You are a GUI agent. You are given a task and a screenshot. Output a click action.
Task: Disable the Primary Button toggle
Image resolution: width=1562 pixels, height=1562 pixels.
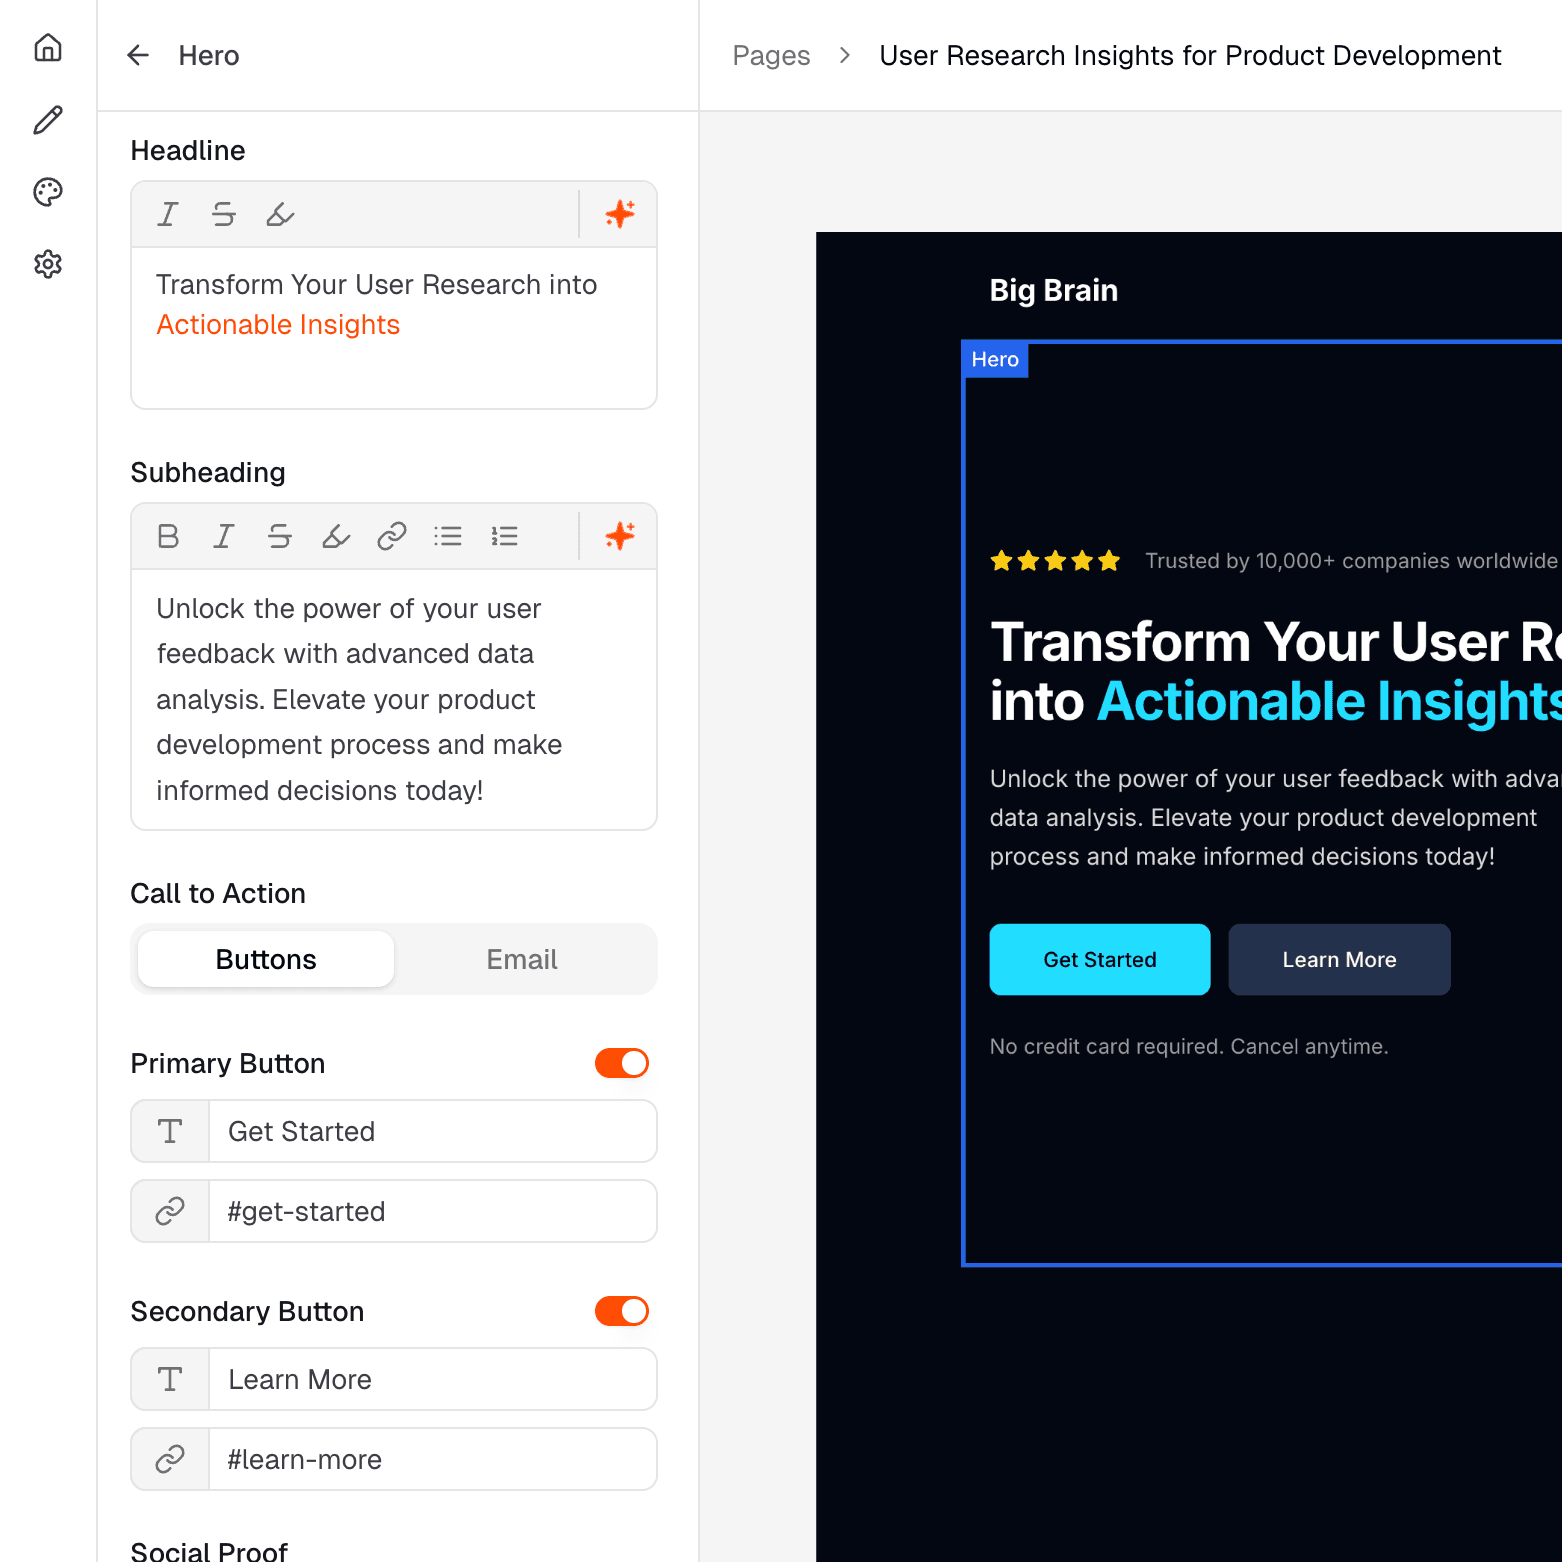pyautogui.click(x=622, y=1063)
